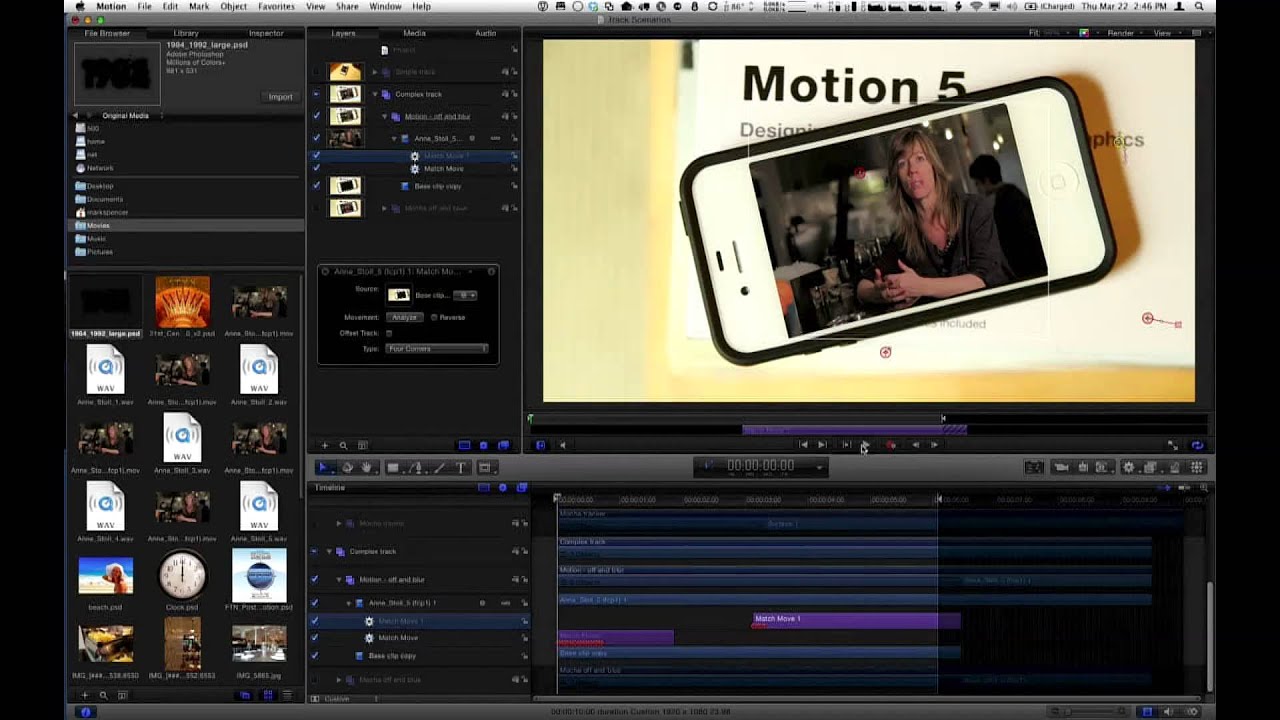Switch File Browser to list view
The width and height of the screenshot is (1280, 720).
pyautogui.click(x=287, y=695)
